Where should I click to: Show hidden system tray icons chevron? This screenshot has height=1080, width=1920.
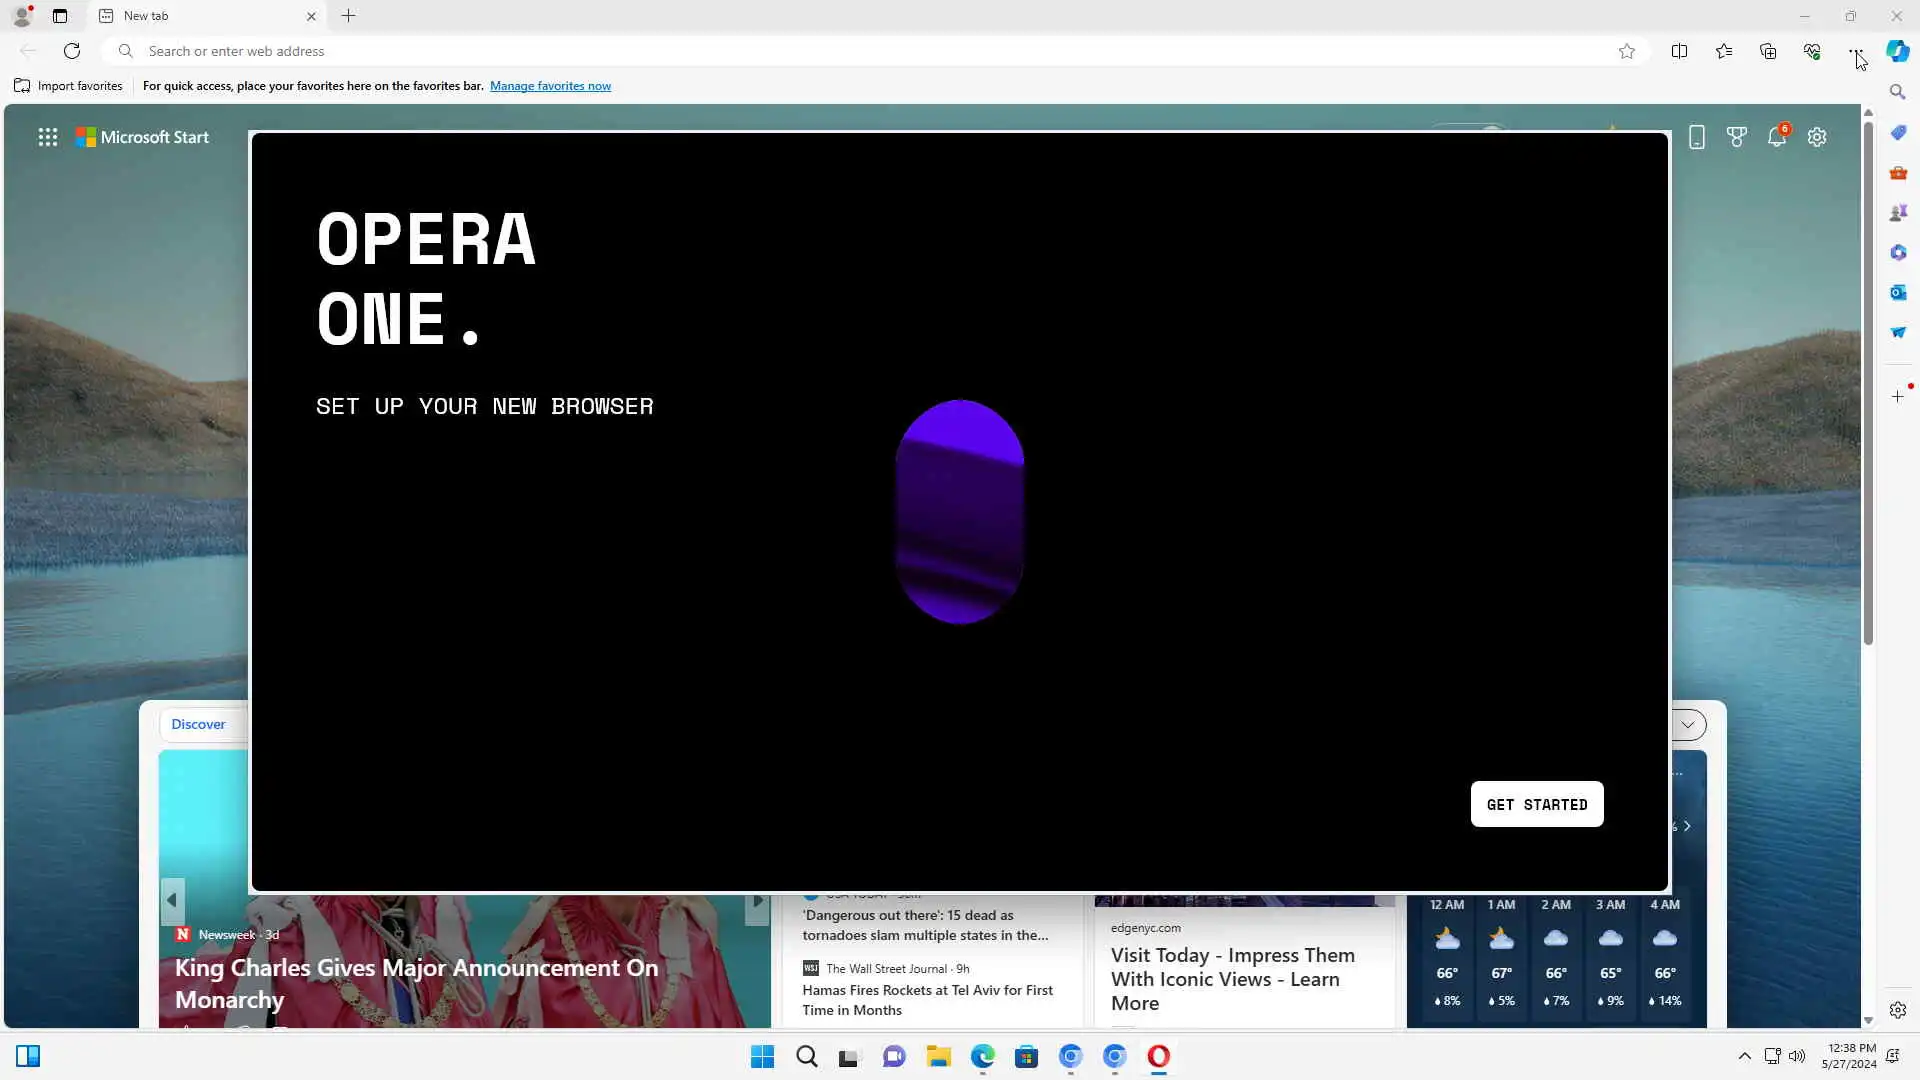click(1744, 1056)
